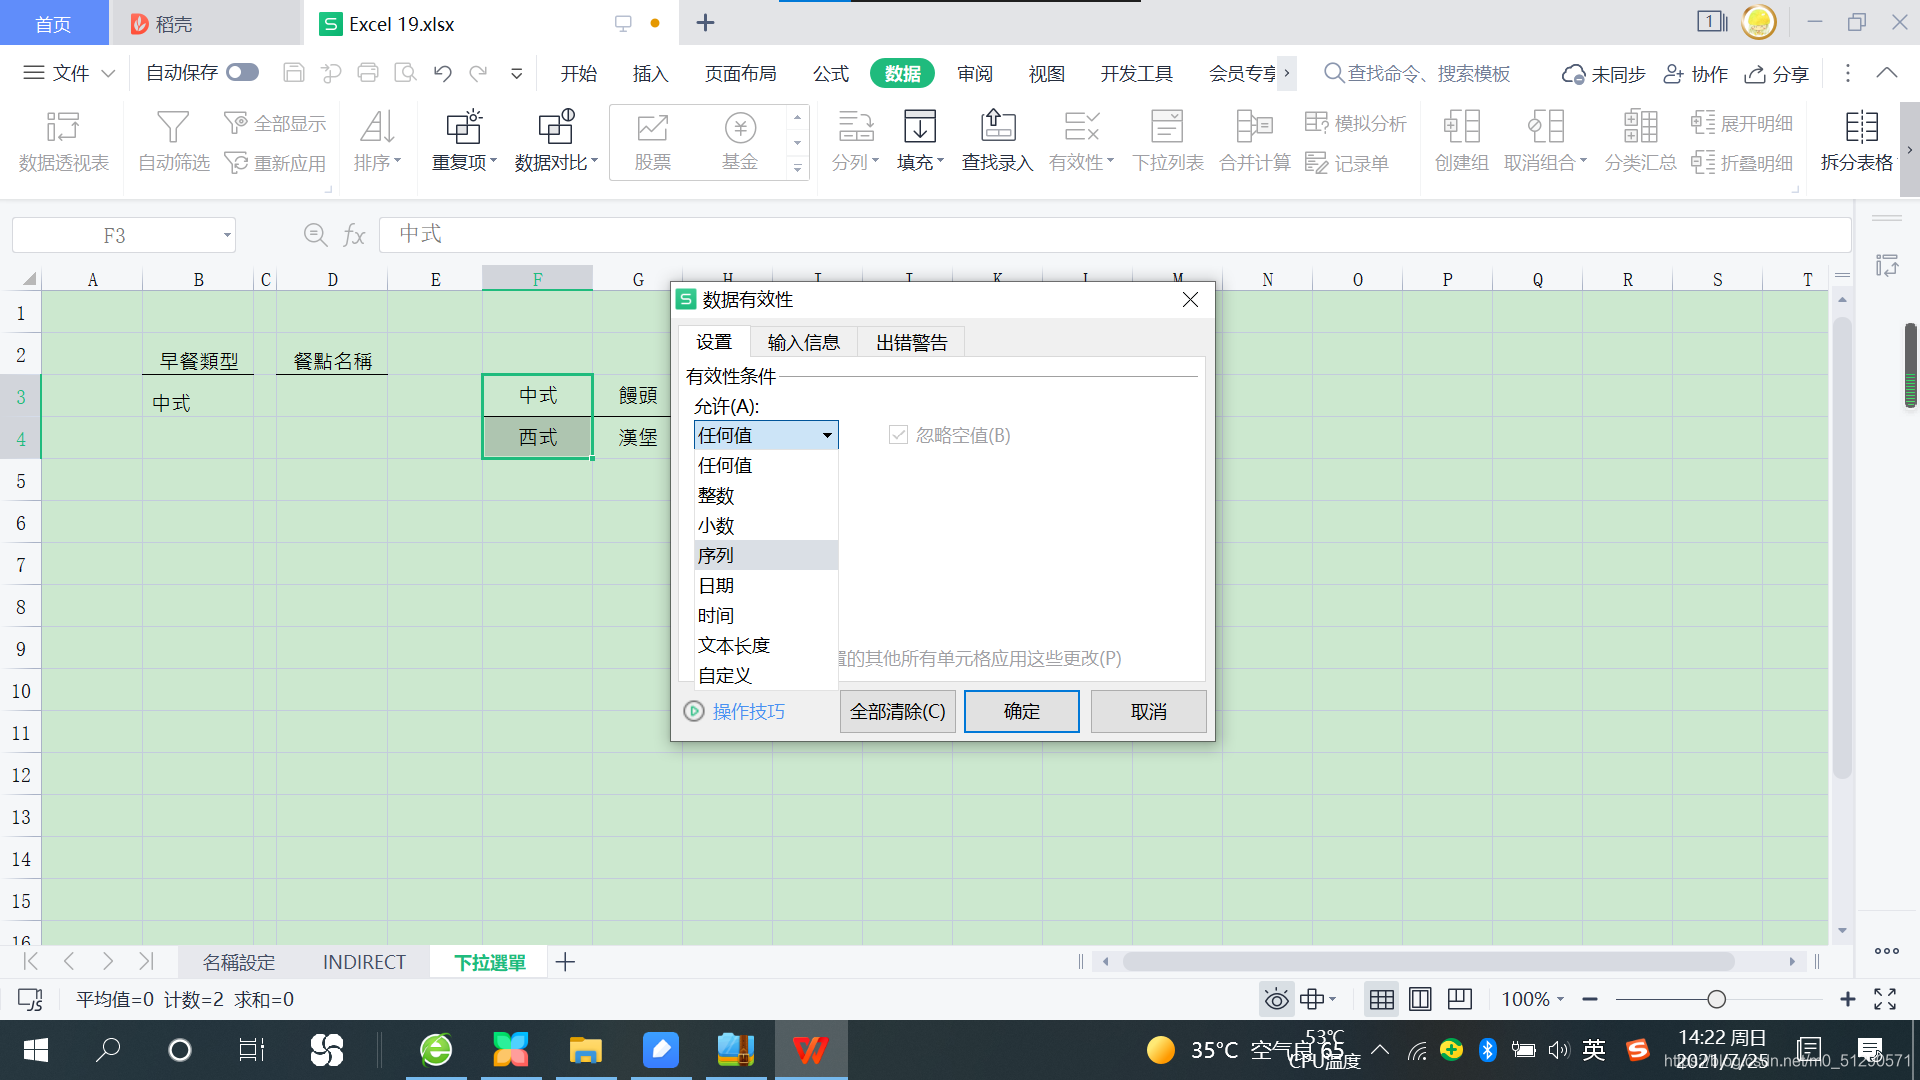Expand the cell name box dropdown
The height and width of the screenshot is (1080, 1920).
click(x=227, y=236)
